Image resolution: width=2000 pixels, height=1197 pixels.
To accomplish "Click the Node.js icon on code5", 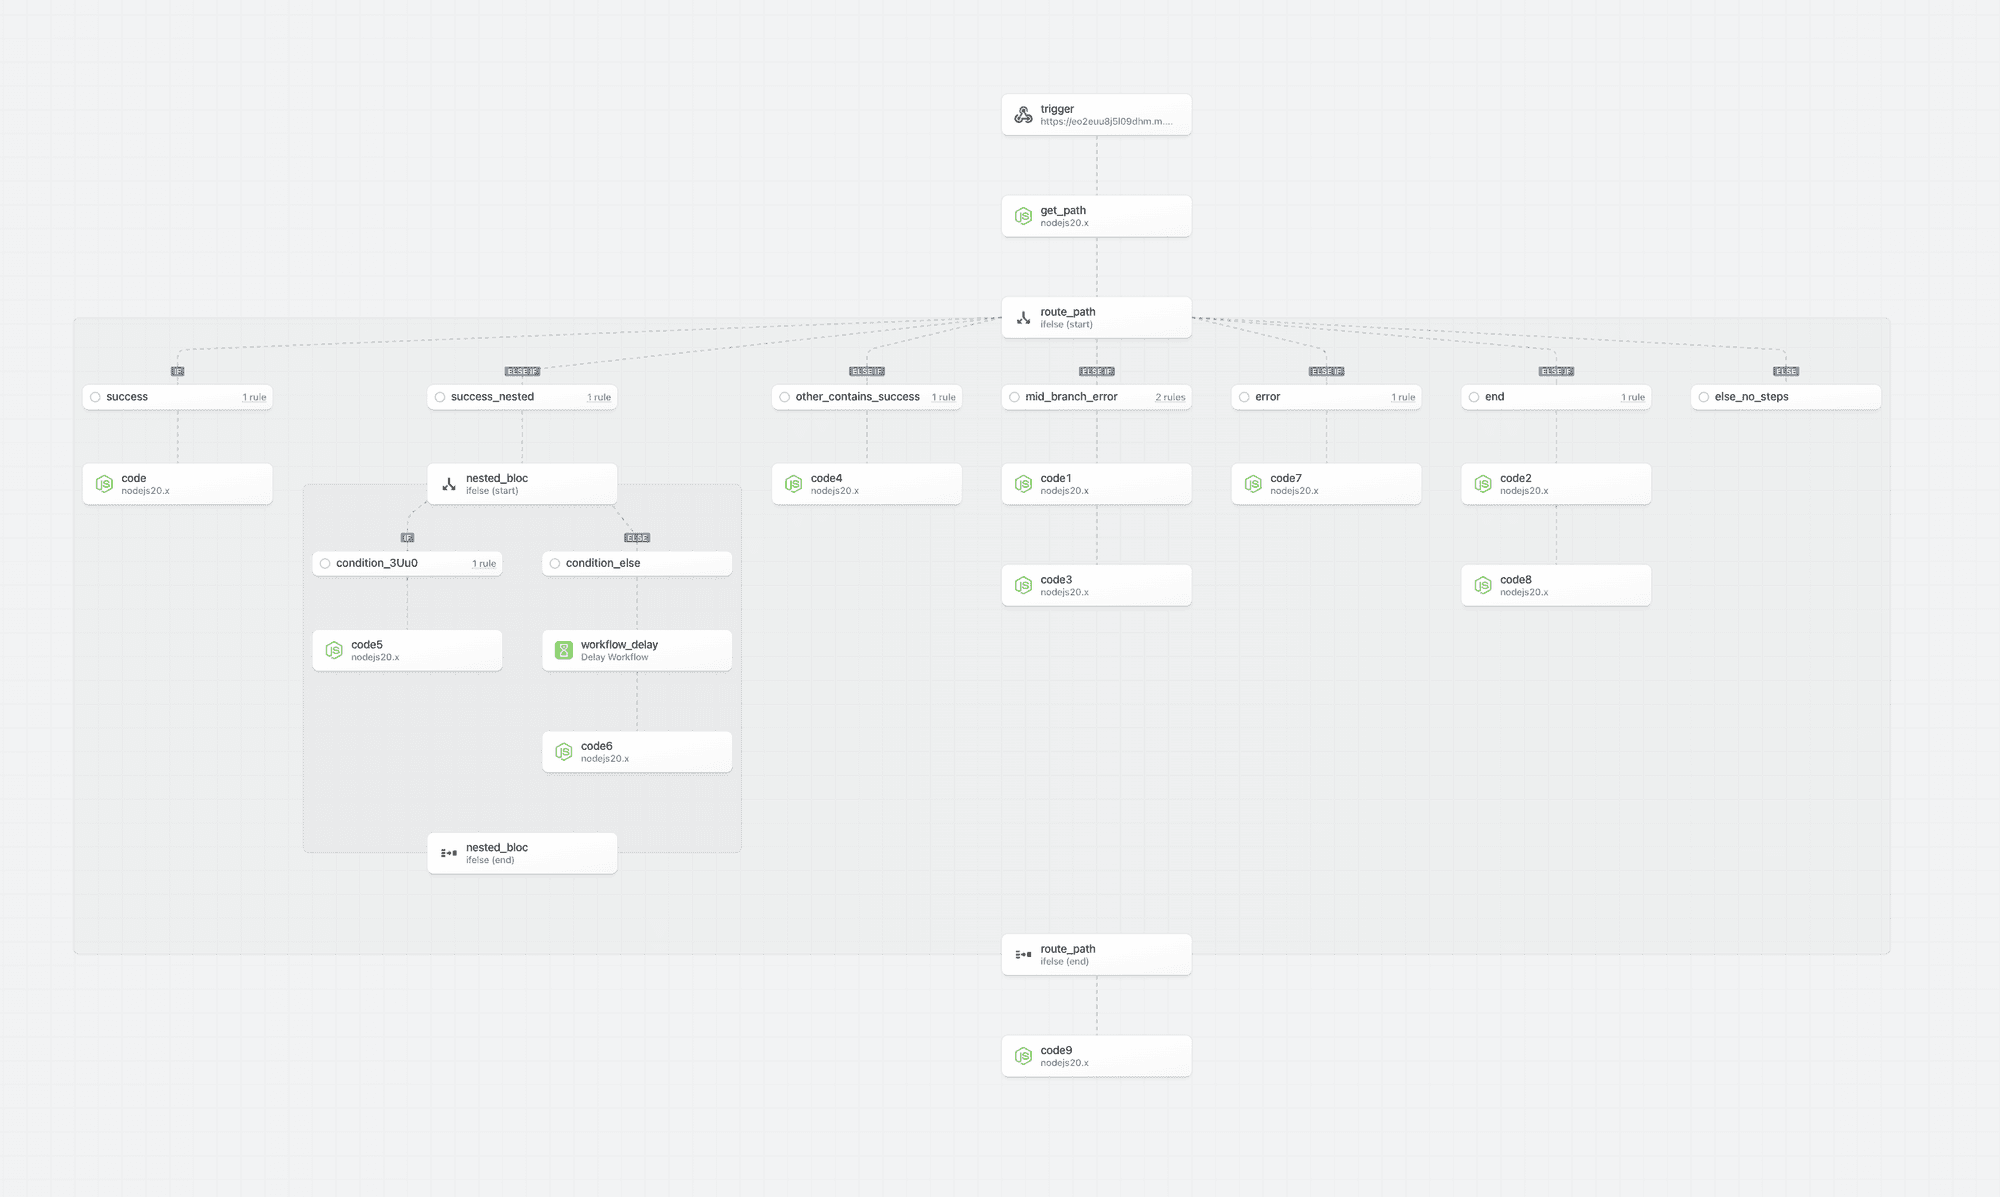I will (x=334, y=650).
